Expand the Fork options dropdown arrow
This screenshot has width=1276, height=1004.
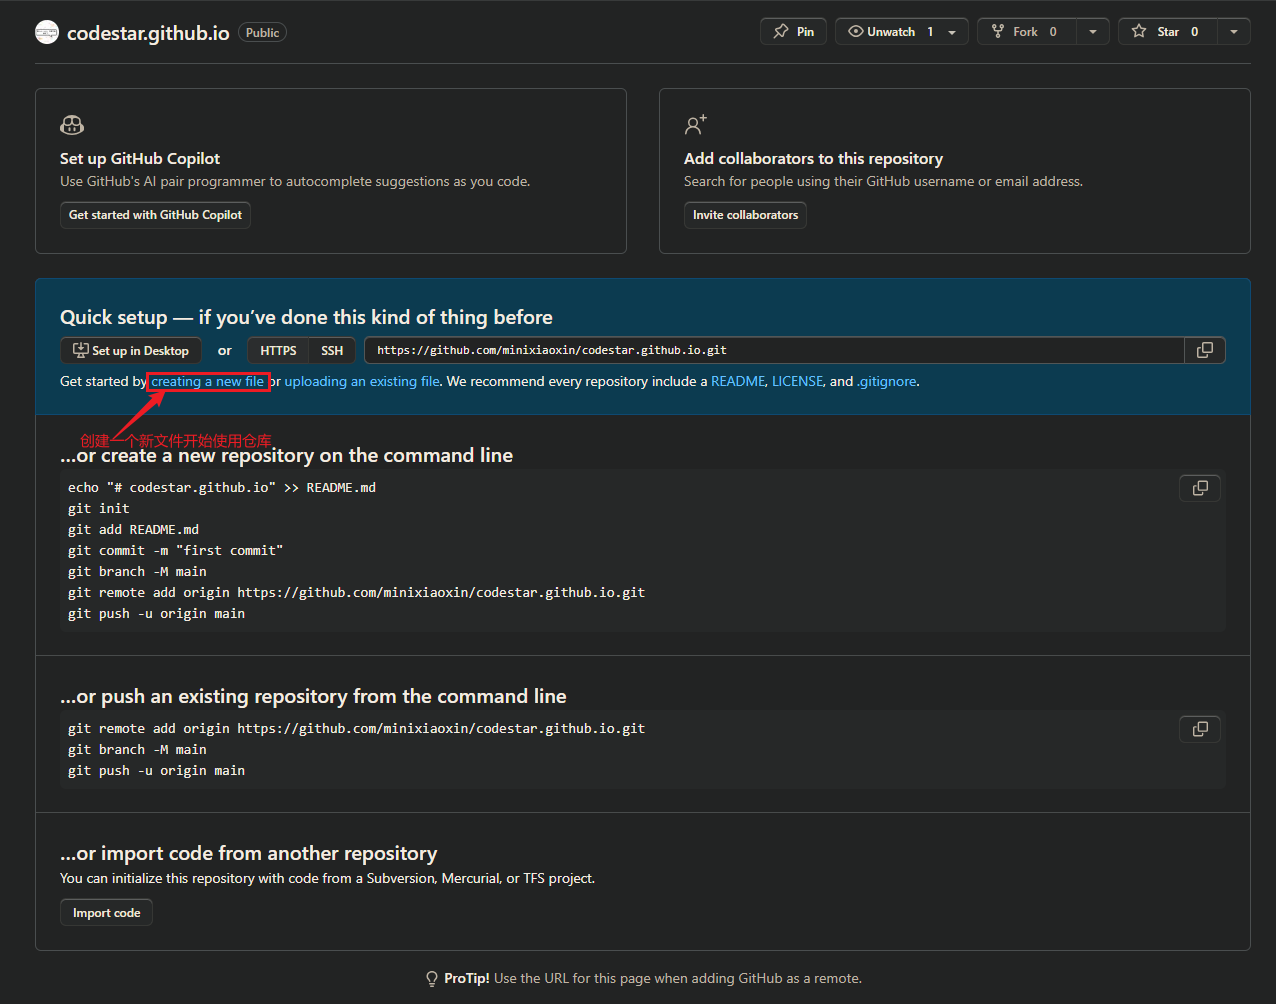pos(1093,32)
